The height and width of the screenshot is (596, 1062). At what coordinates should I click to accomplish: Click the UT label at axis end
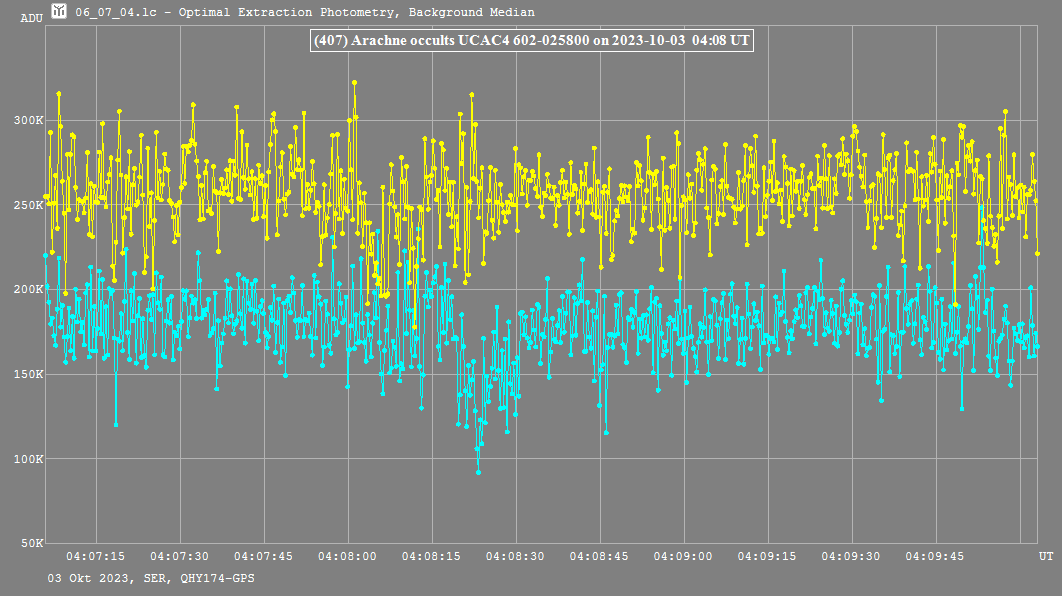(x=1045, y=556)
